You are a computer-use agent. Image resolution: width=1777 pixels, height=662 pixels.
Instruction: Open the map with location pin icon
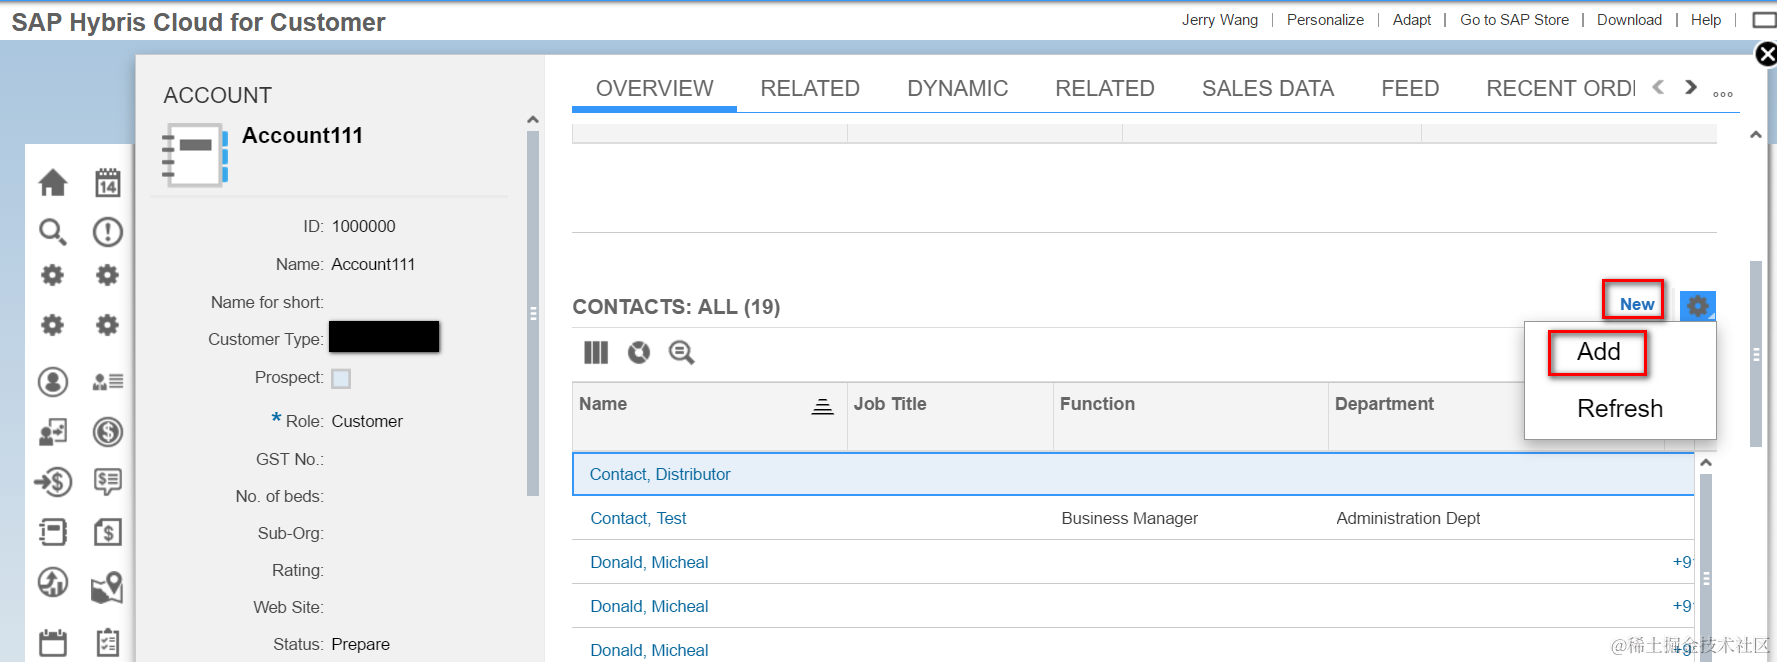pos(108,587)
